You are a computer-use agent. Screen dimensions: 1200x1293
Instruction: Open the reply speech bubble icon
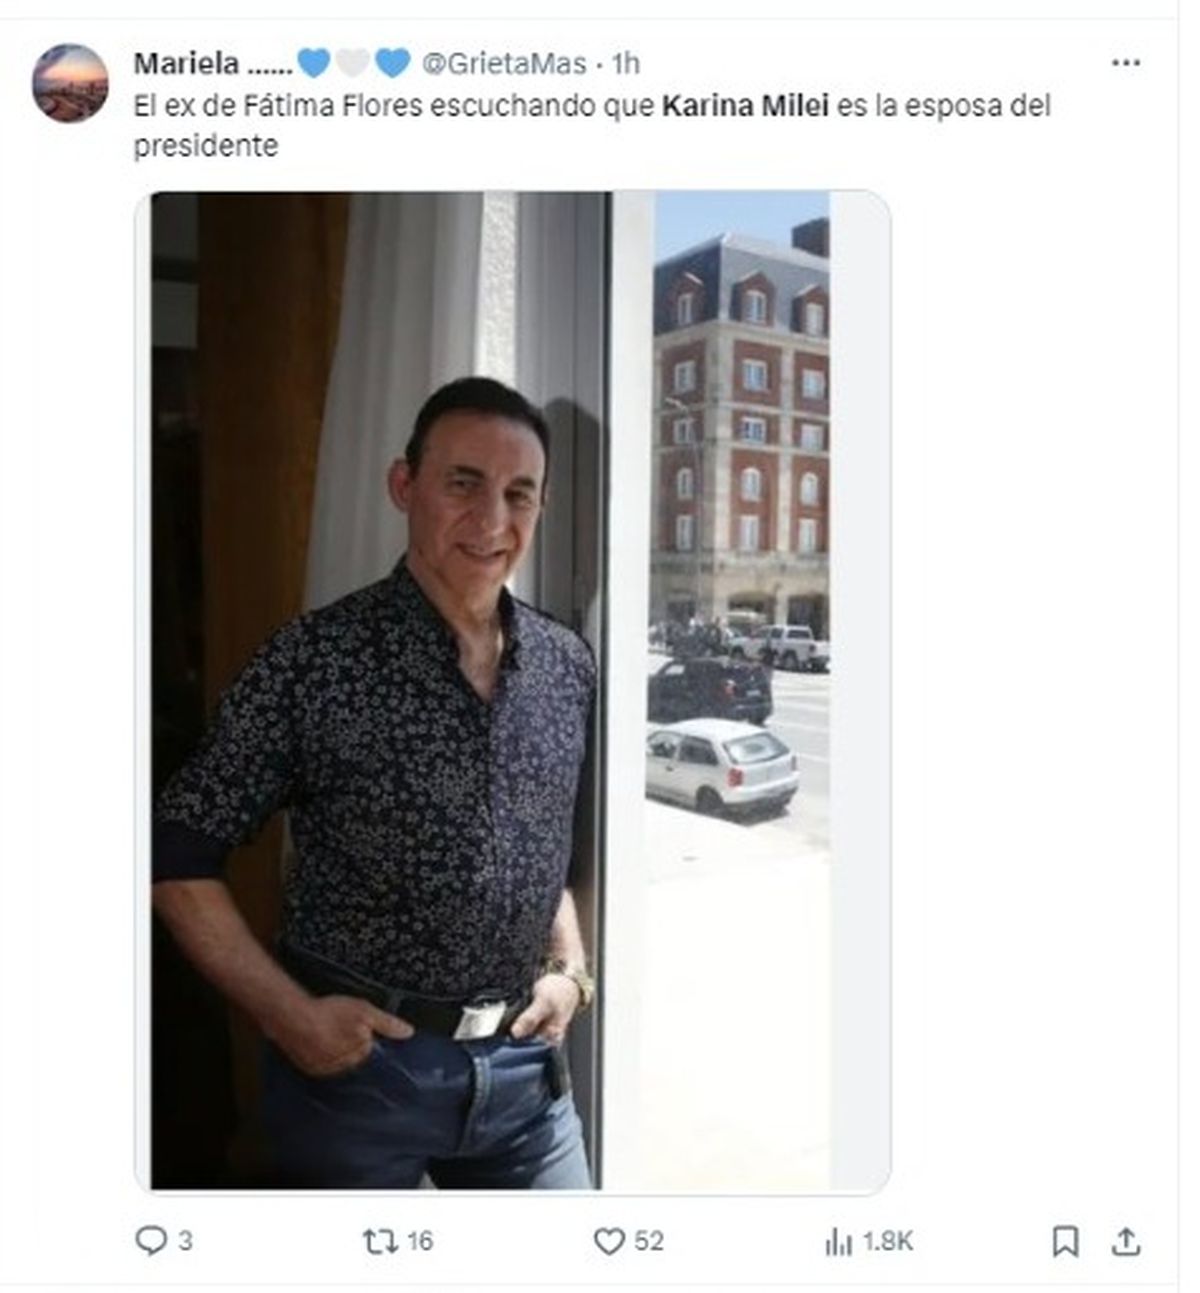(151, 1241)
